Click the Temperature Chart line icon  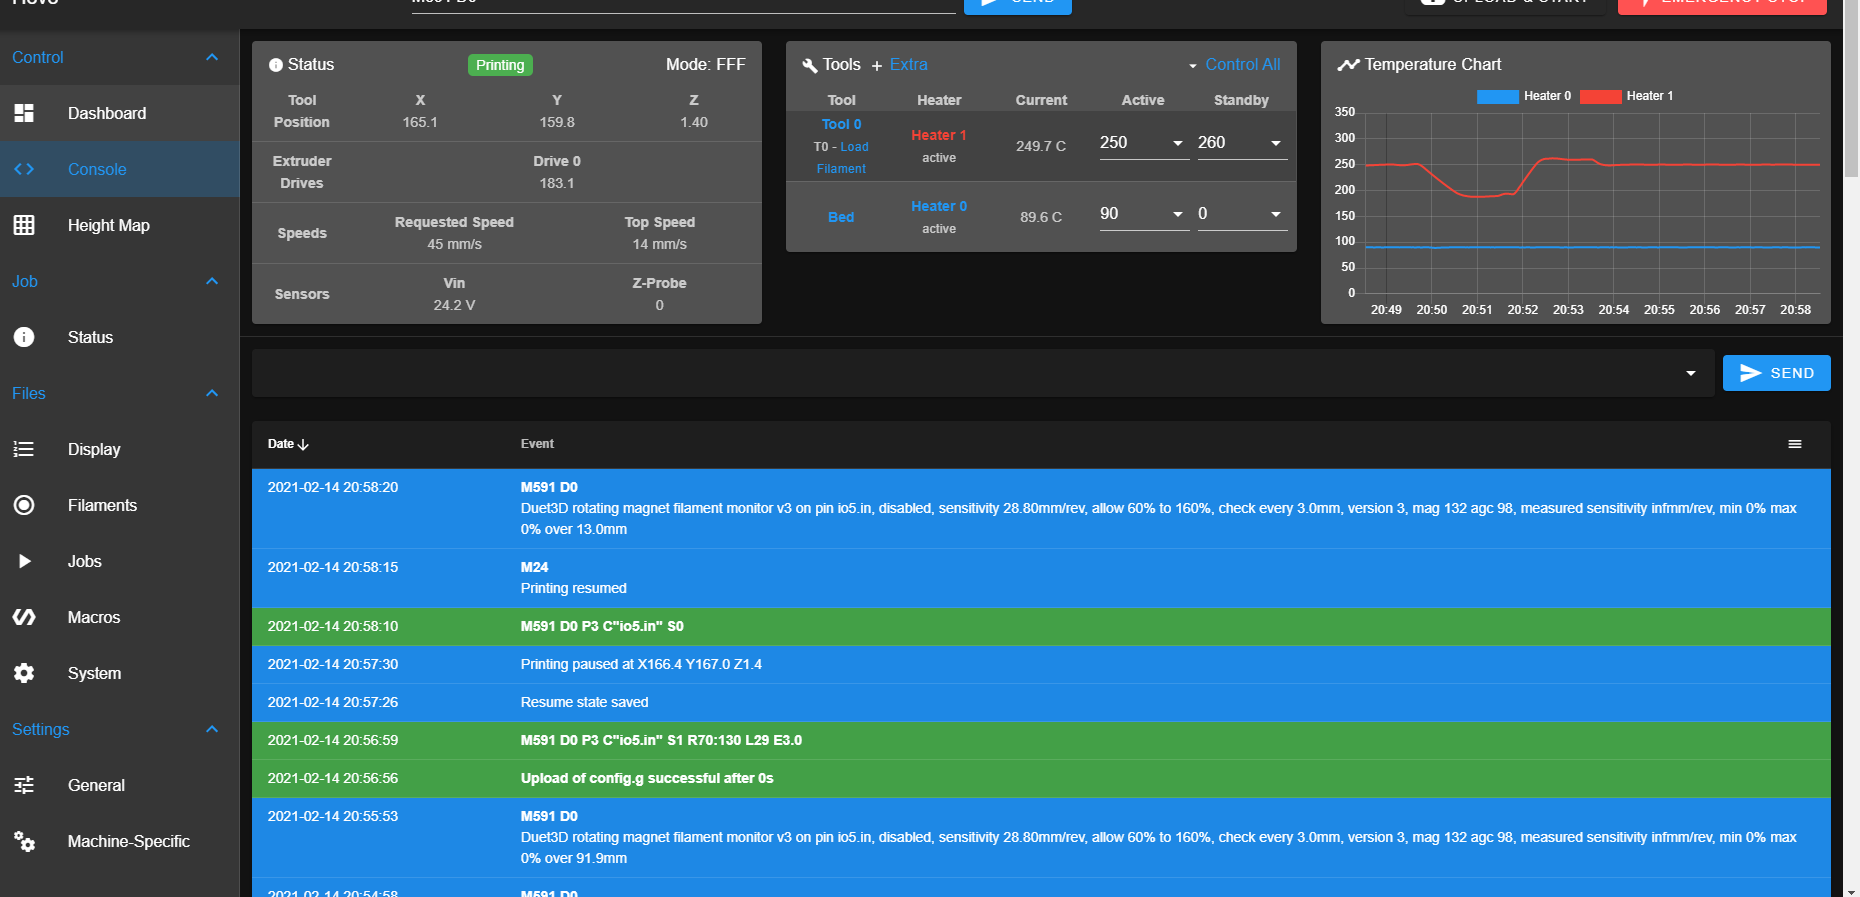point(1348,65)
